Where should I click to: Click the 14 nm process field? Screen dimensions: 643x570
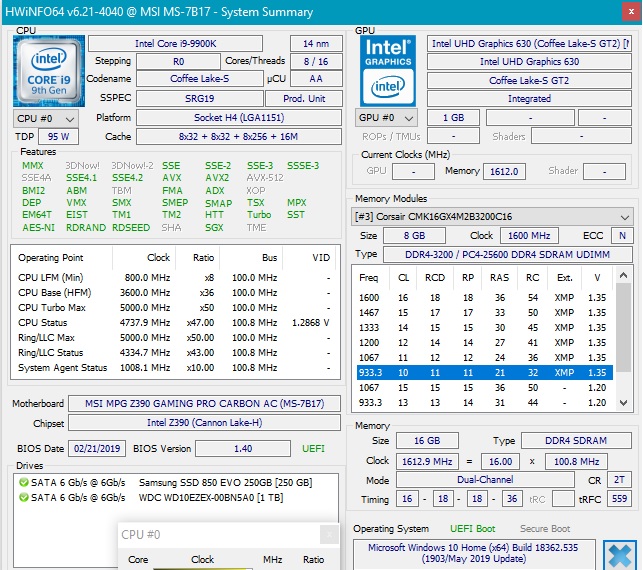click(x=316, y=43)
